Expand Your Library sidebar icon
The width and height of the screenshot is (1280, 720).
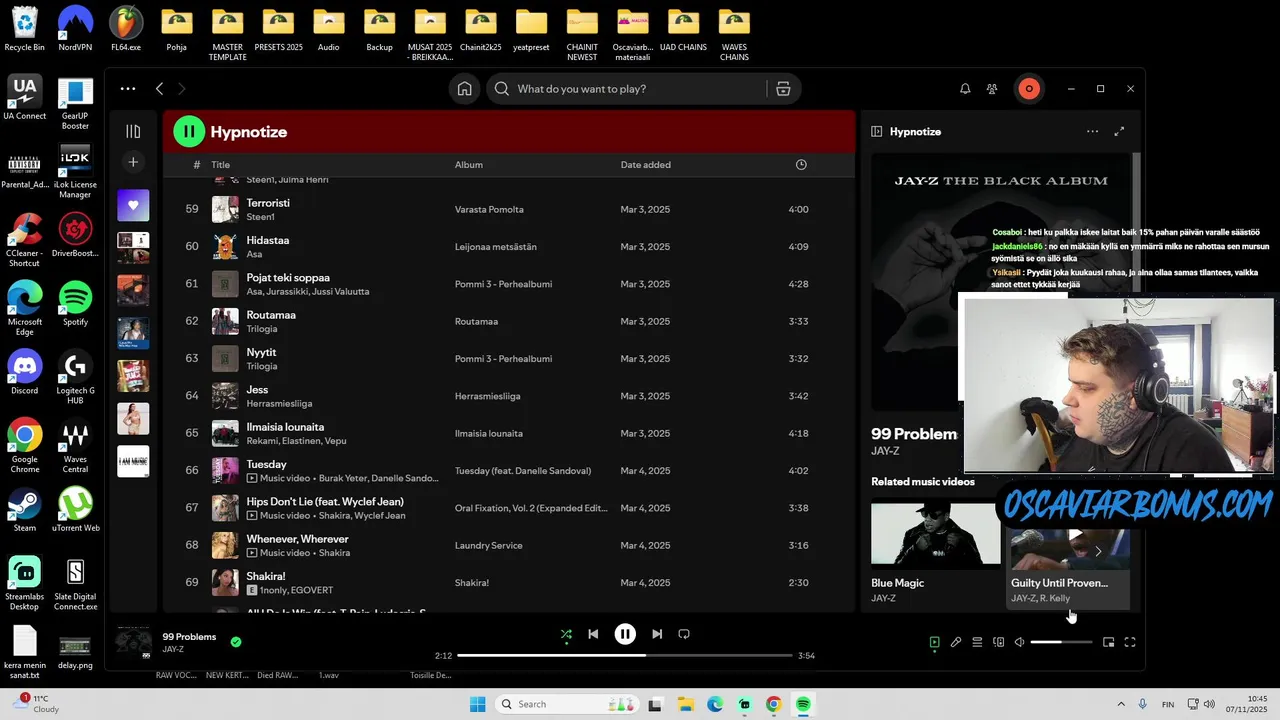pos(133,131)
